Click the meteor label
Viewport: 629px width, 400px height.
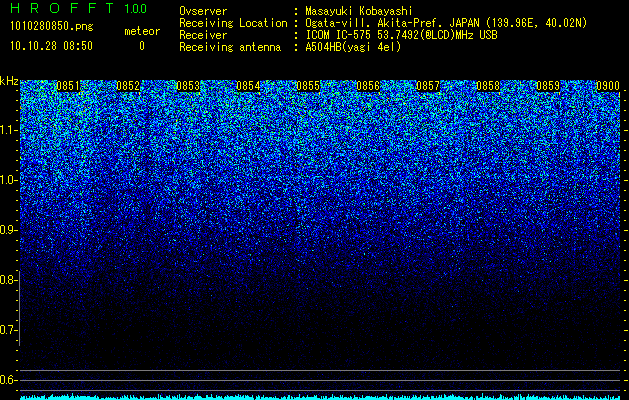(142, 31)
